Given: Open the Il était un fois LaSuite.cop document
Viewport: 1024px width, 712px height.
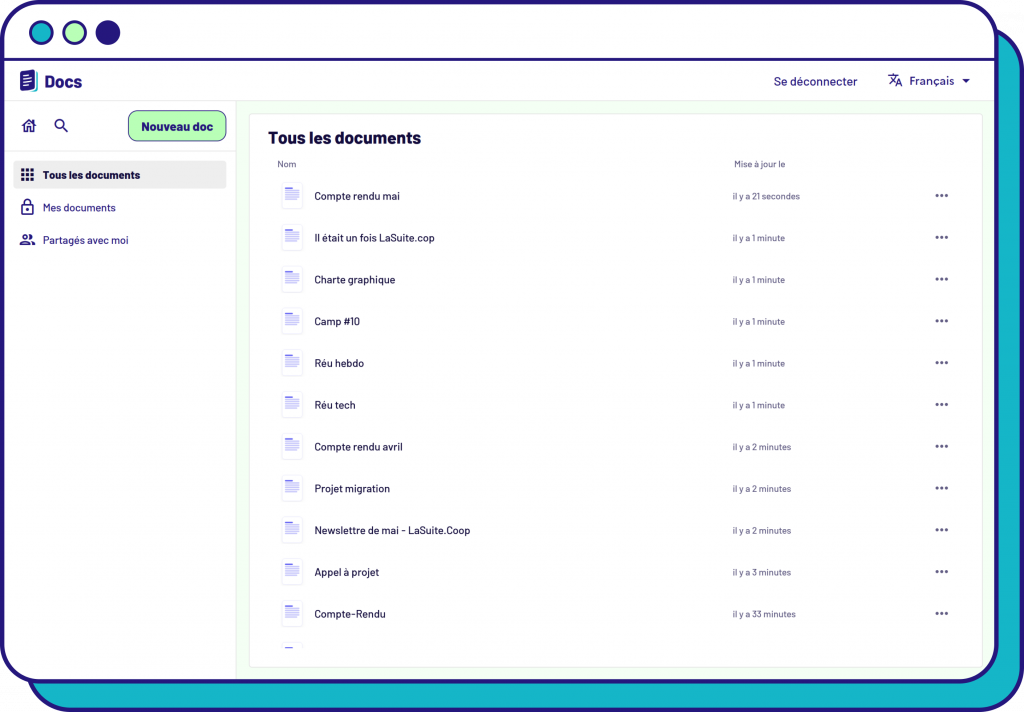Looking at the screenshot, I should tap(374, 238).
